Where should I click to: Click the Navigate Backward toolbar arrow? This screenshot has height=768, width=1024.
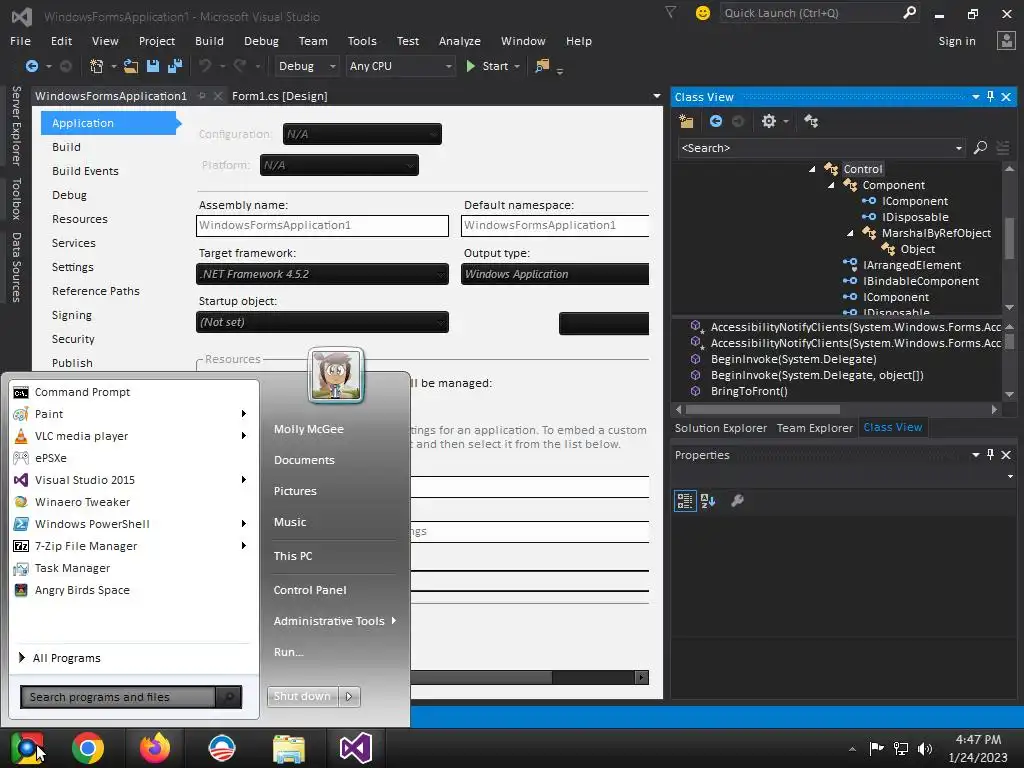click(x=31, y=66)
